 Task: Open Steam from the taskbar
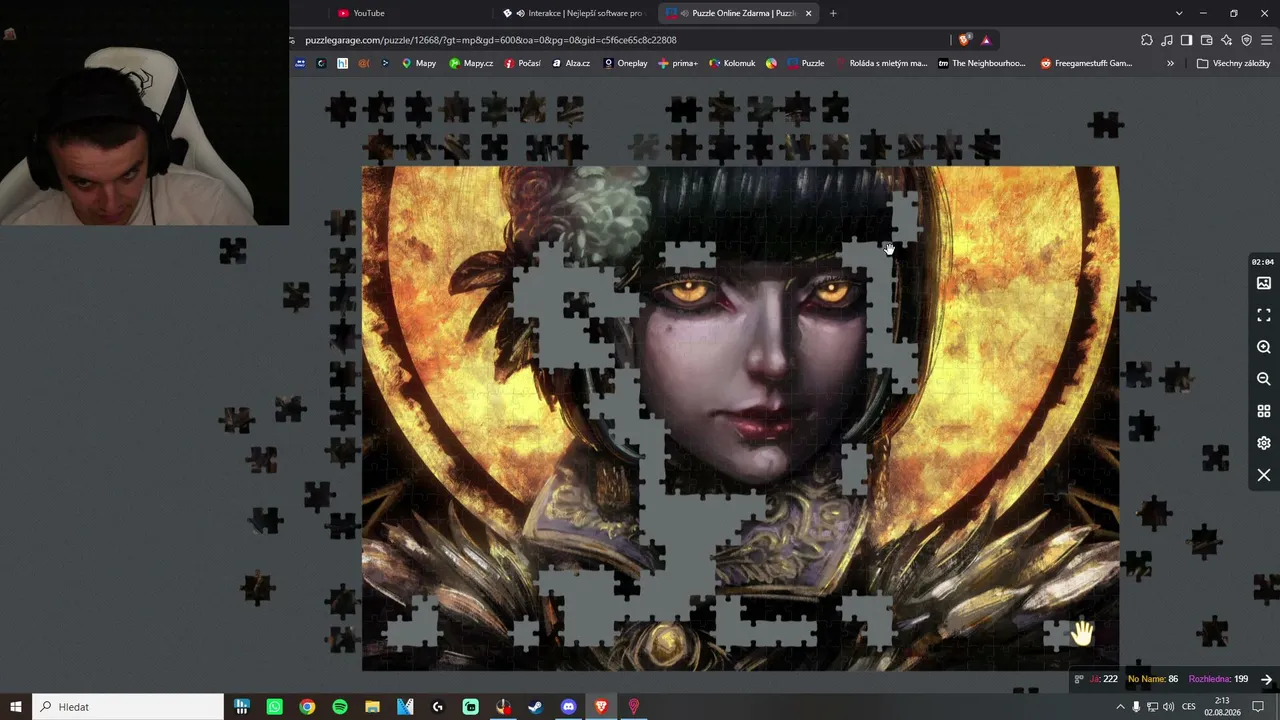(x=536, y=707)
